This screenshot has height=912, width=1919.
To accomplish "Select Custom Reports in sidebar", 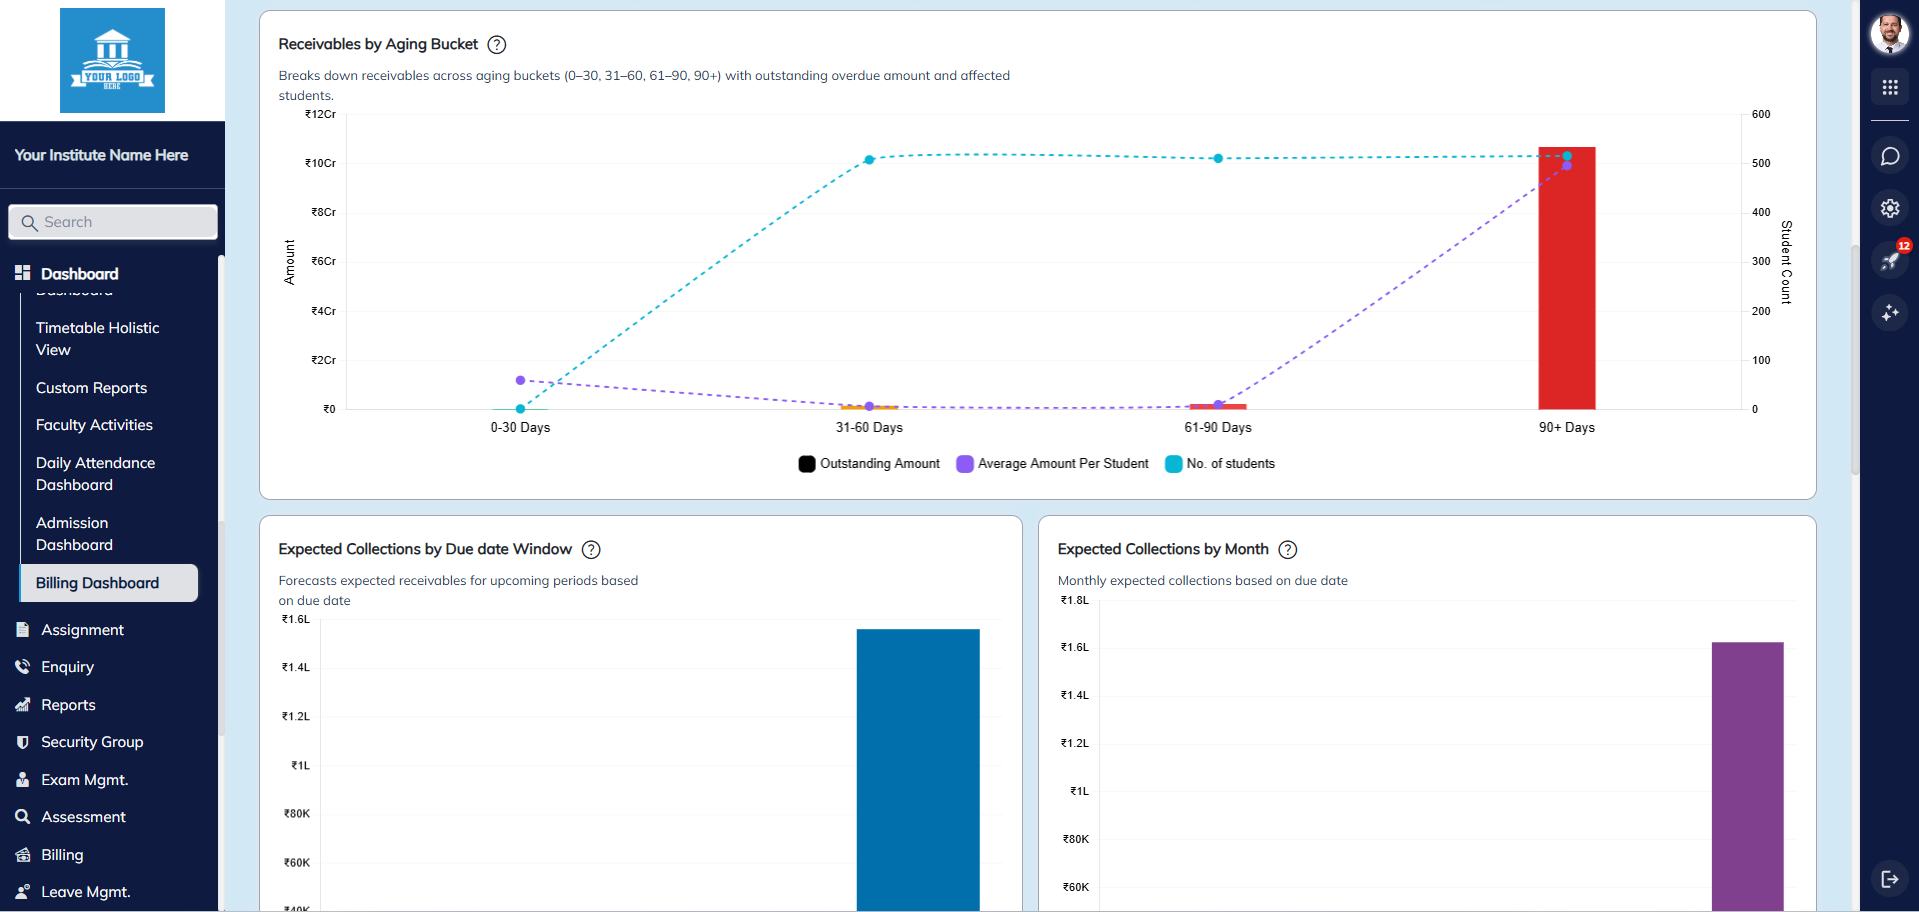I will click(91, 388).
